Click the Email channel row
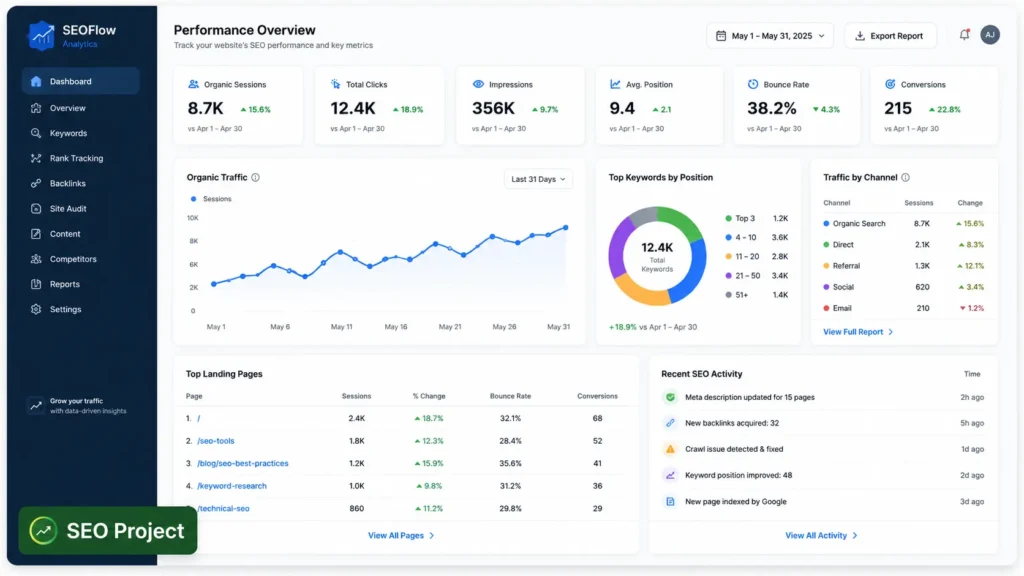 (x=904, y=308)
